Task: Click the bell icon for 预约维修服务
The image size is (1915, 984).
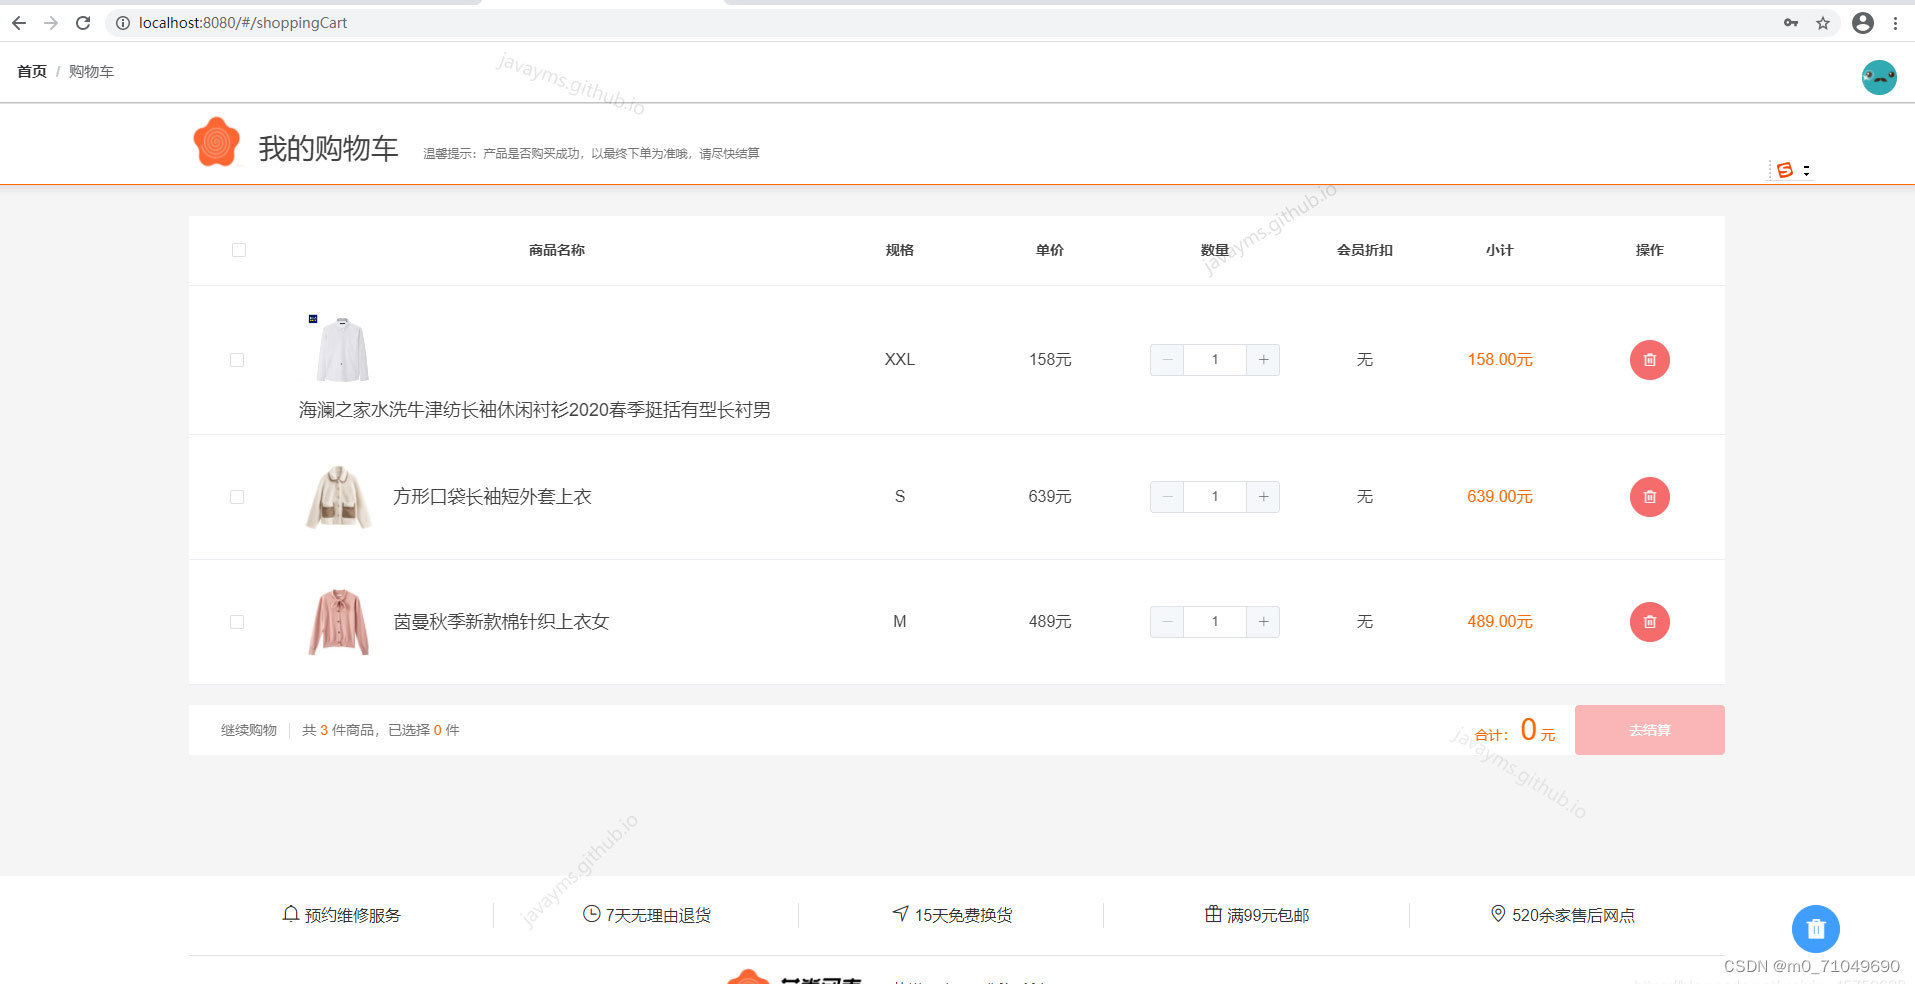Action: [x=290, y=913]
